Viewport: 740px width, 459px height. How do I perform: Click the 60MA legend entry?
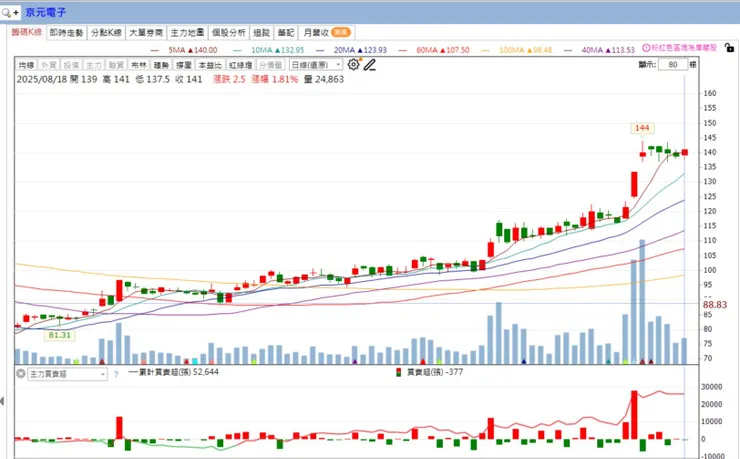pos(434,50)
